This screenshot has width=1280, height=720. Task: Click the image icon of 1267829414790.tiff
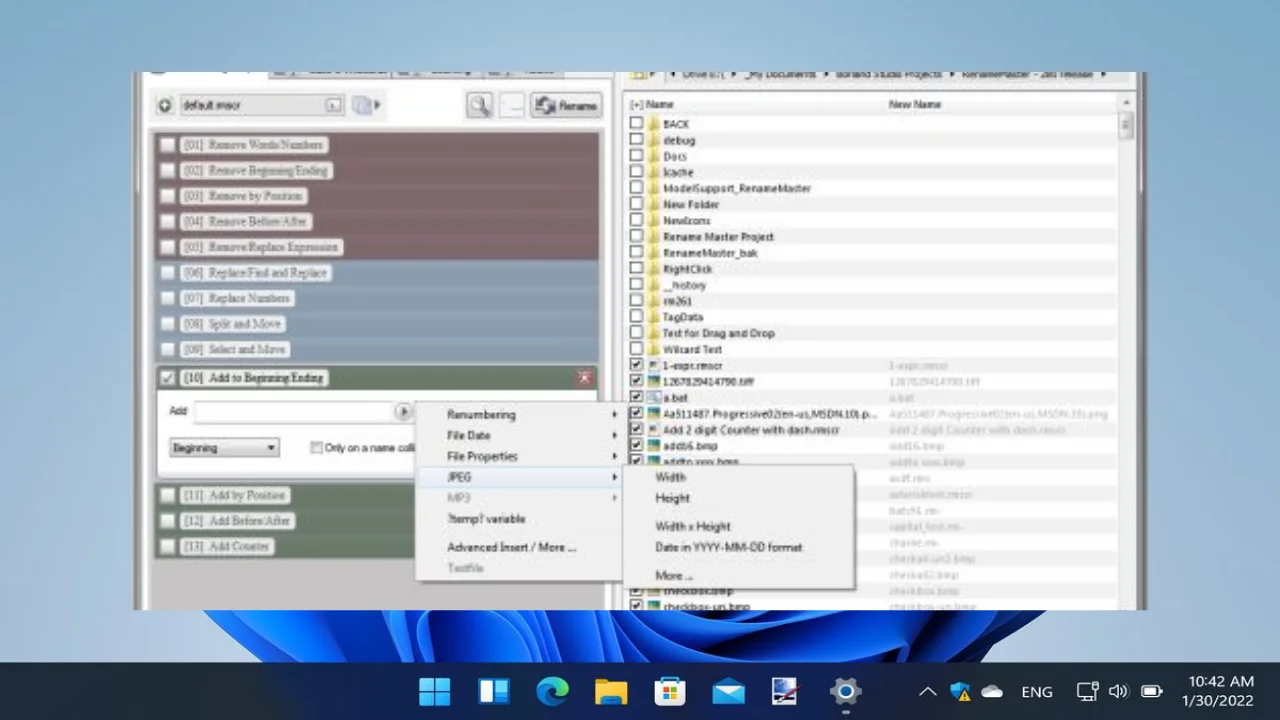coord(654,381)
